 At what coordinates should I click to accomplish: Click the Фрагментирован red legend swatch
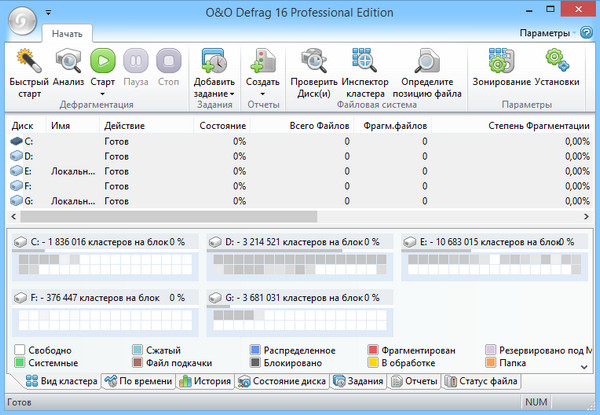[373, 350]
